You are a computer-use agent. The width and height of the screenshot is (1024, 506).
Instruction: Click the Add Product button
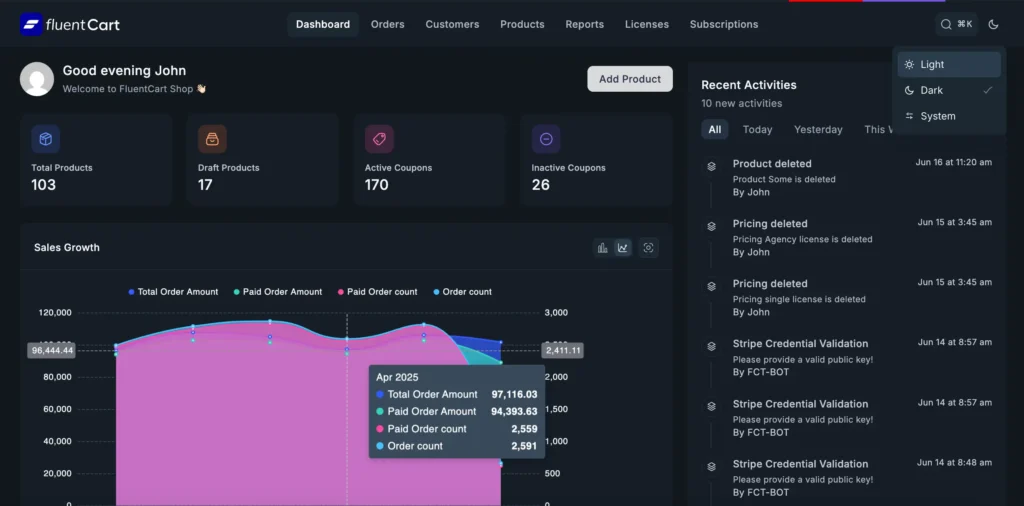630,79
